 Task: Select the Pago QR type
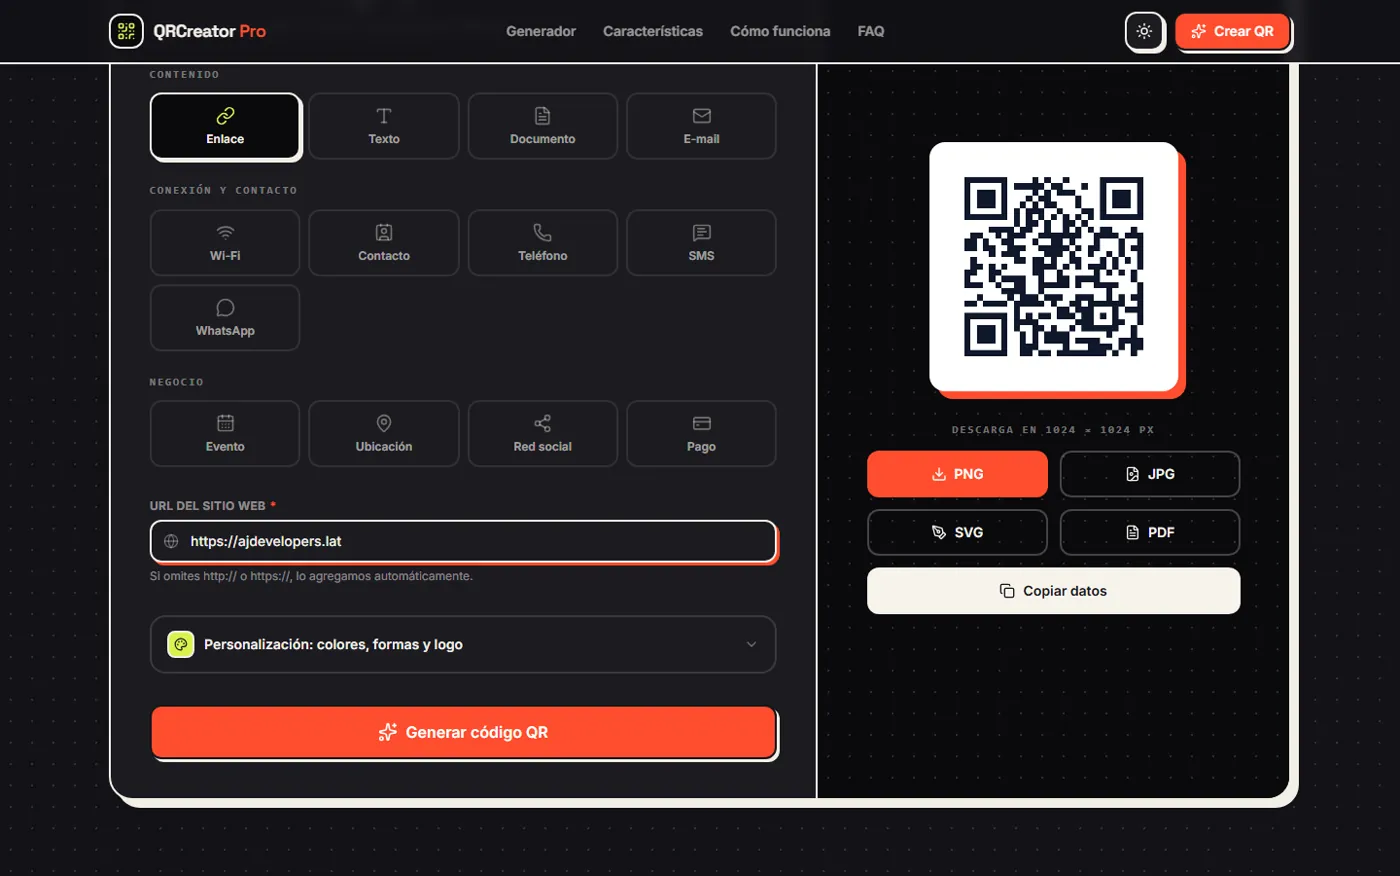tap(701, 434)
